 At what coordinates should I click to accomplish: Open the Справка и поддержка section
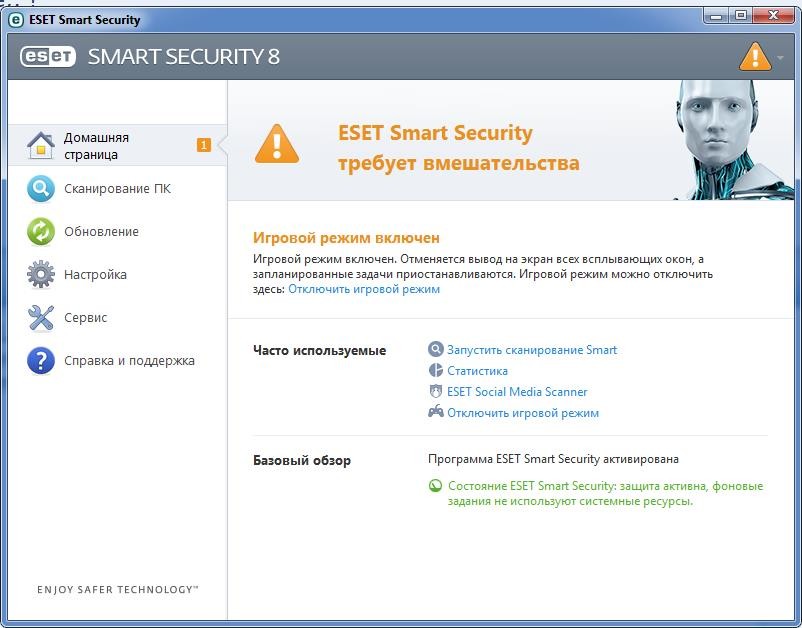click(x=129, y=361)
